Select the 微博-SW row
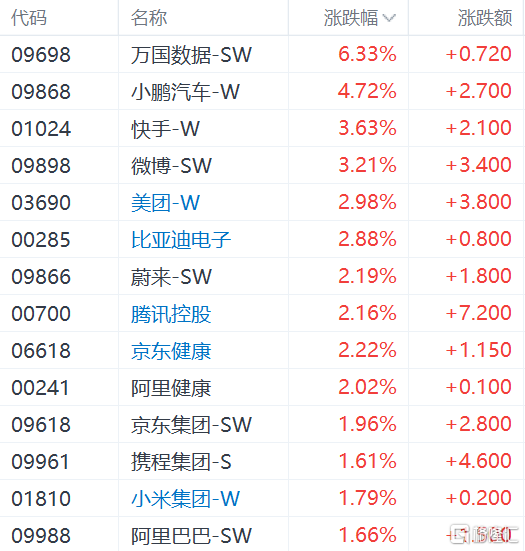Screen dimensions: 525x551 coord(262,166)
